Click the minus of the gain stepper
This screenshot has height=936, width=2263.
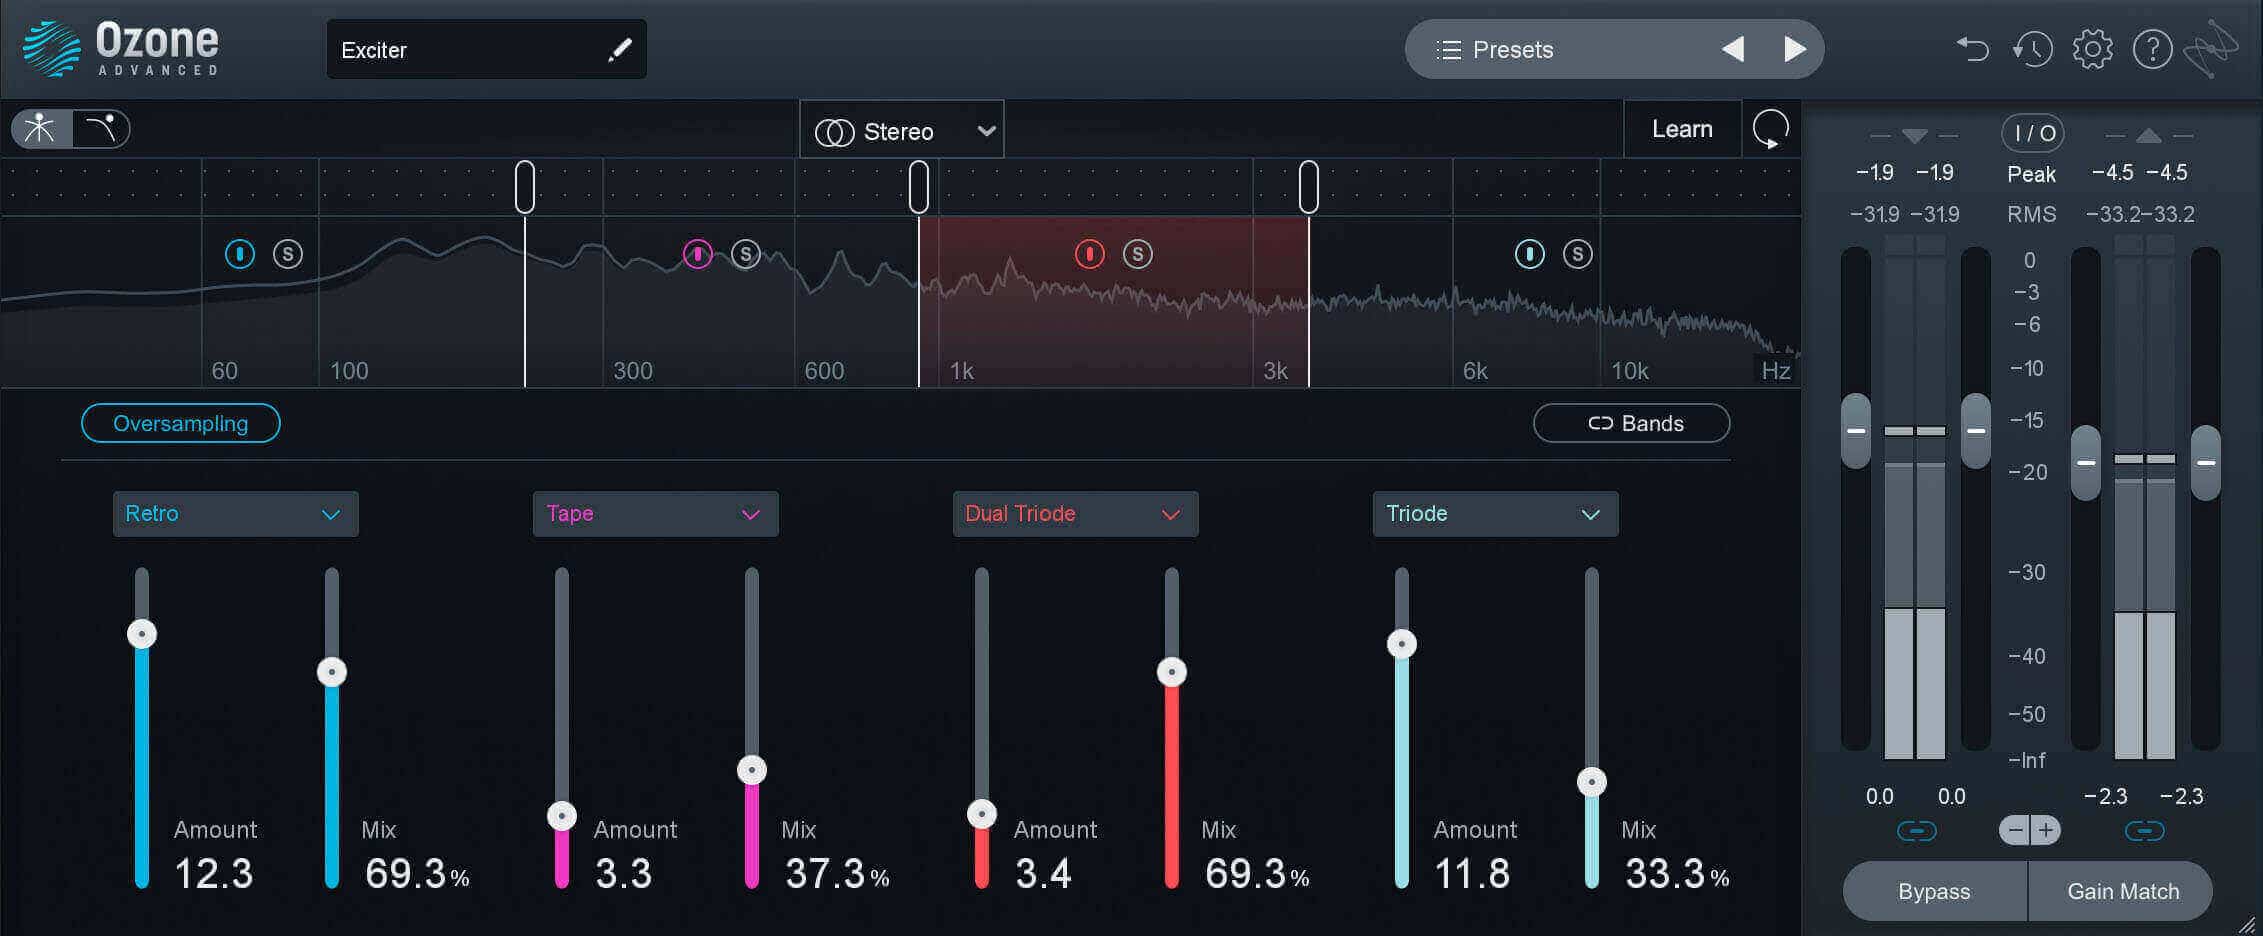(x=2015, y=830)
